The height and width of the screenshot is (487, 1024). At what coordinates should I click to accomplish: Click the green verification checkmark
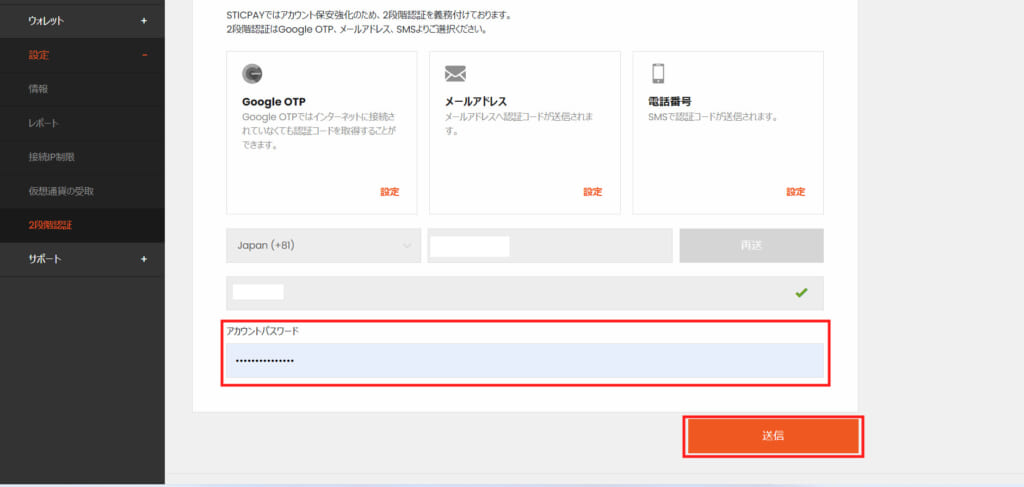coord(801,293)
